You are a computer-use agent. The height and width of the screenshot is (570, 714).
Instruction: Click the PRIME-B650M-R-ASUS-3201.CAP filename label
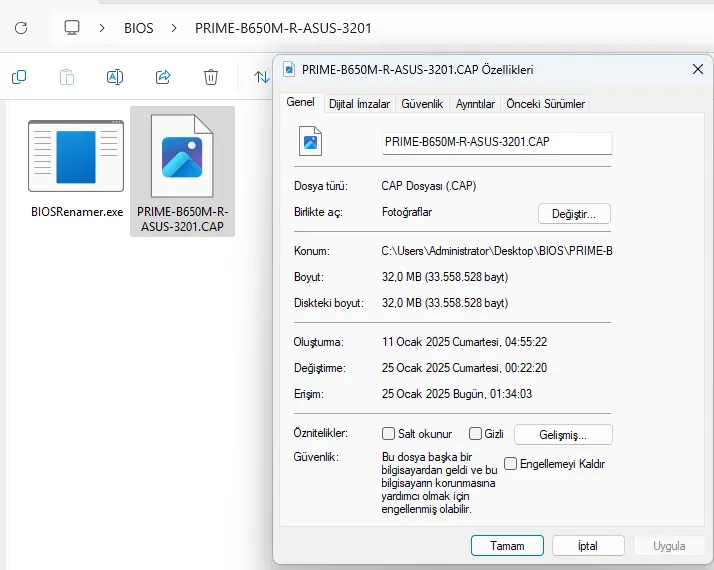point(183,219)
